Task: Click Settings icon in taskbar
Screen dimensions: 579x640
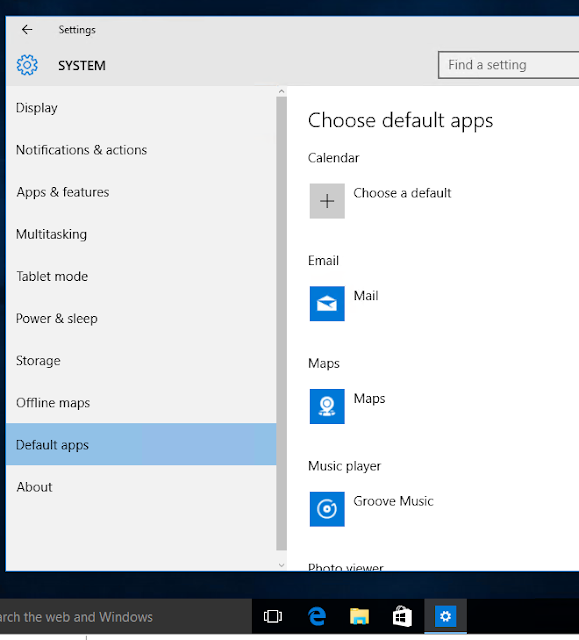Action: click(445, 616)
